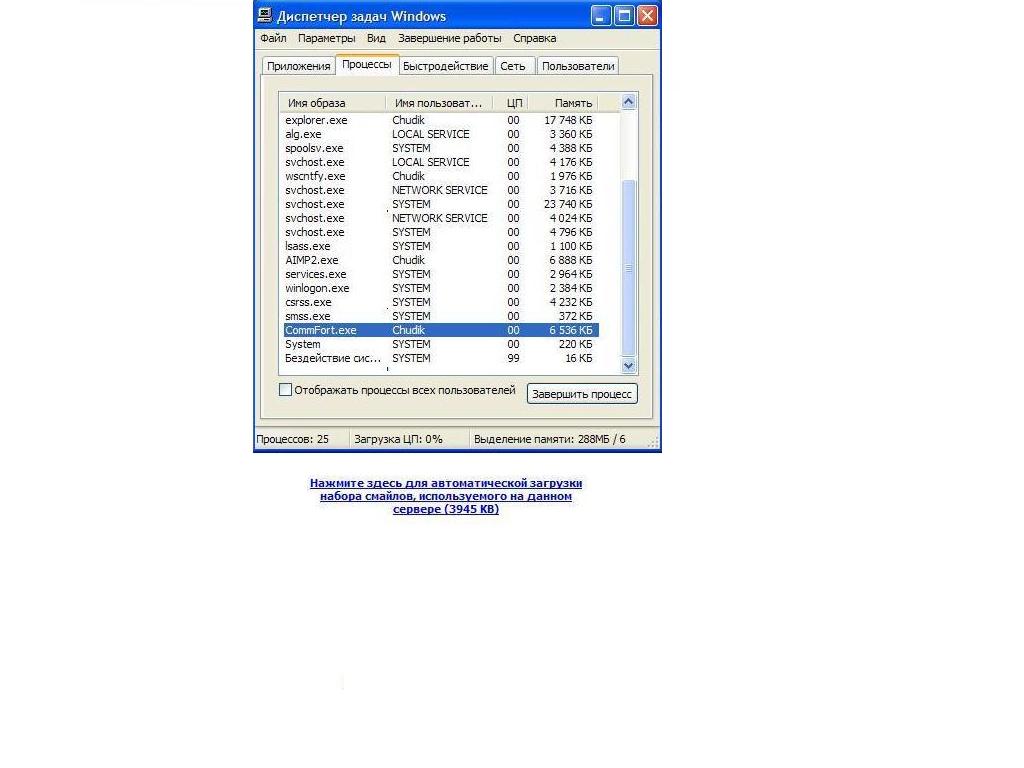Sort processes by Память column header
The image size is (1024, 768).
point(573,103)
